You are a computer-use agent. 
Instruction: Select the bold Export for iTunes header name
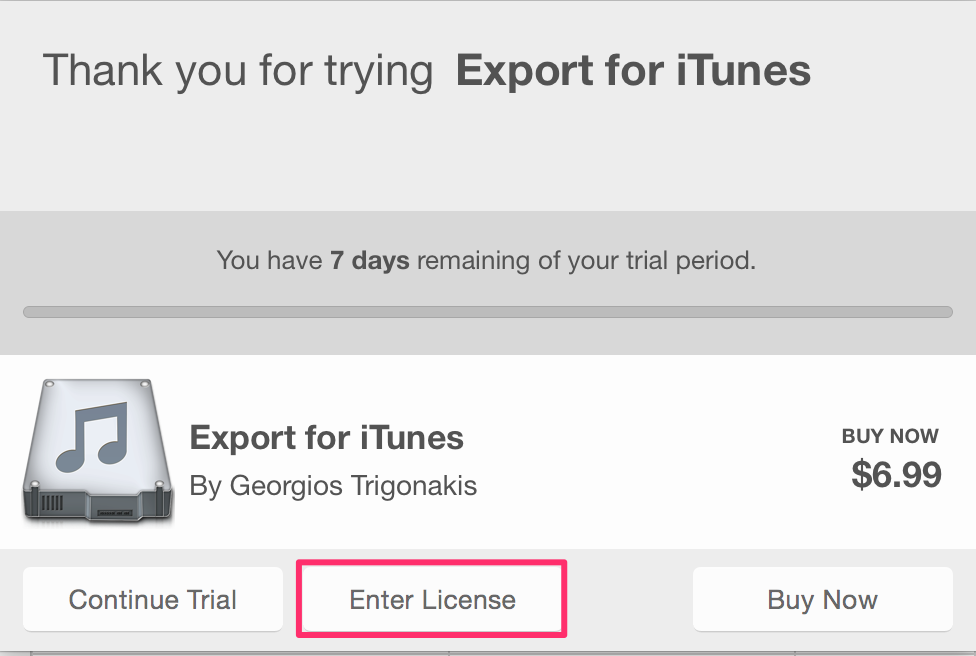(x=634, y=70)
